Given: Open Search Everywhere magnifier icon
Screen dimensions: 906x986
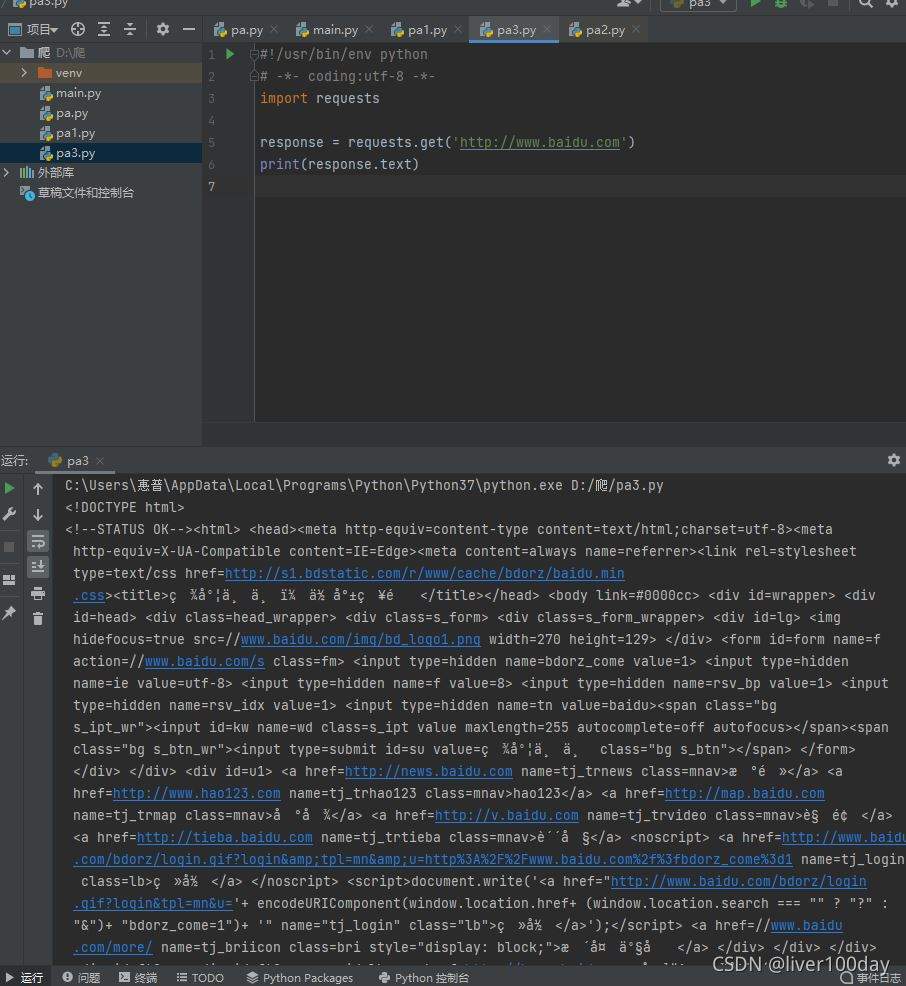Looking at the screenshot, I should pos(866,4).
